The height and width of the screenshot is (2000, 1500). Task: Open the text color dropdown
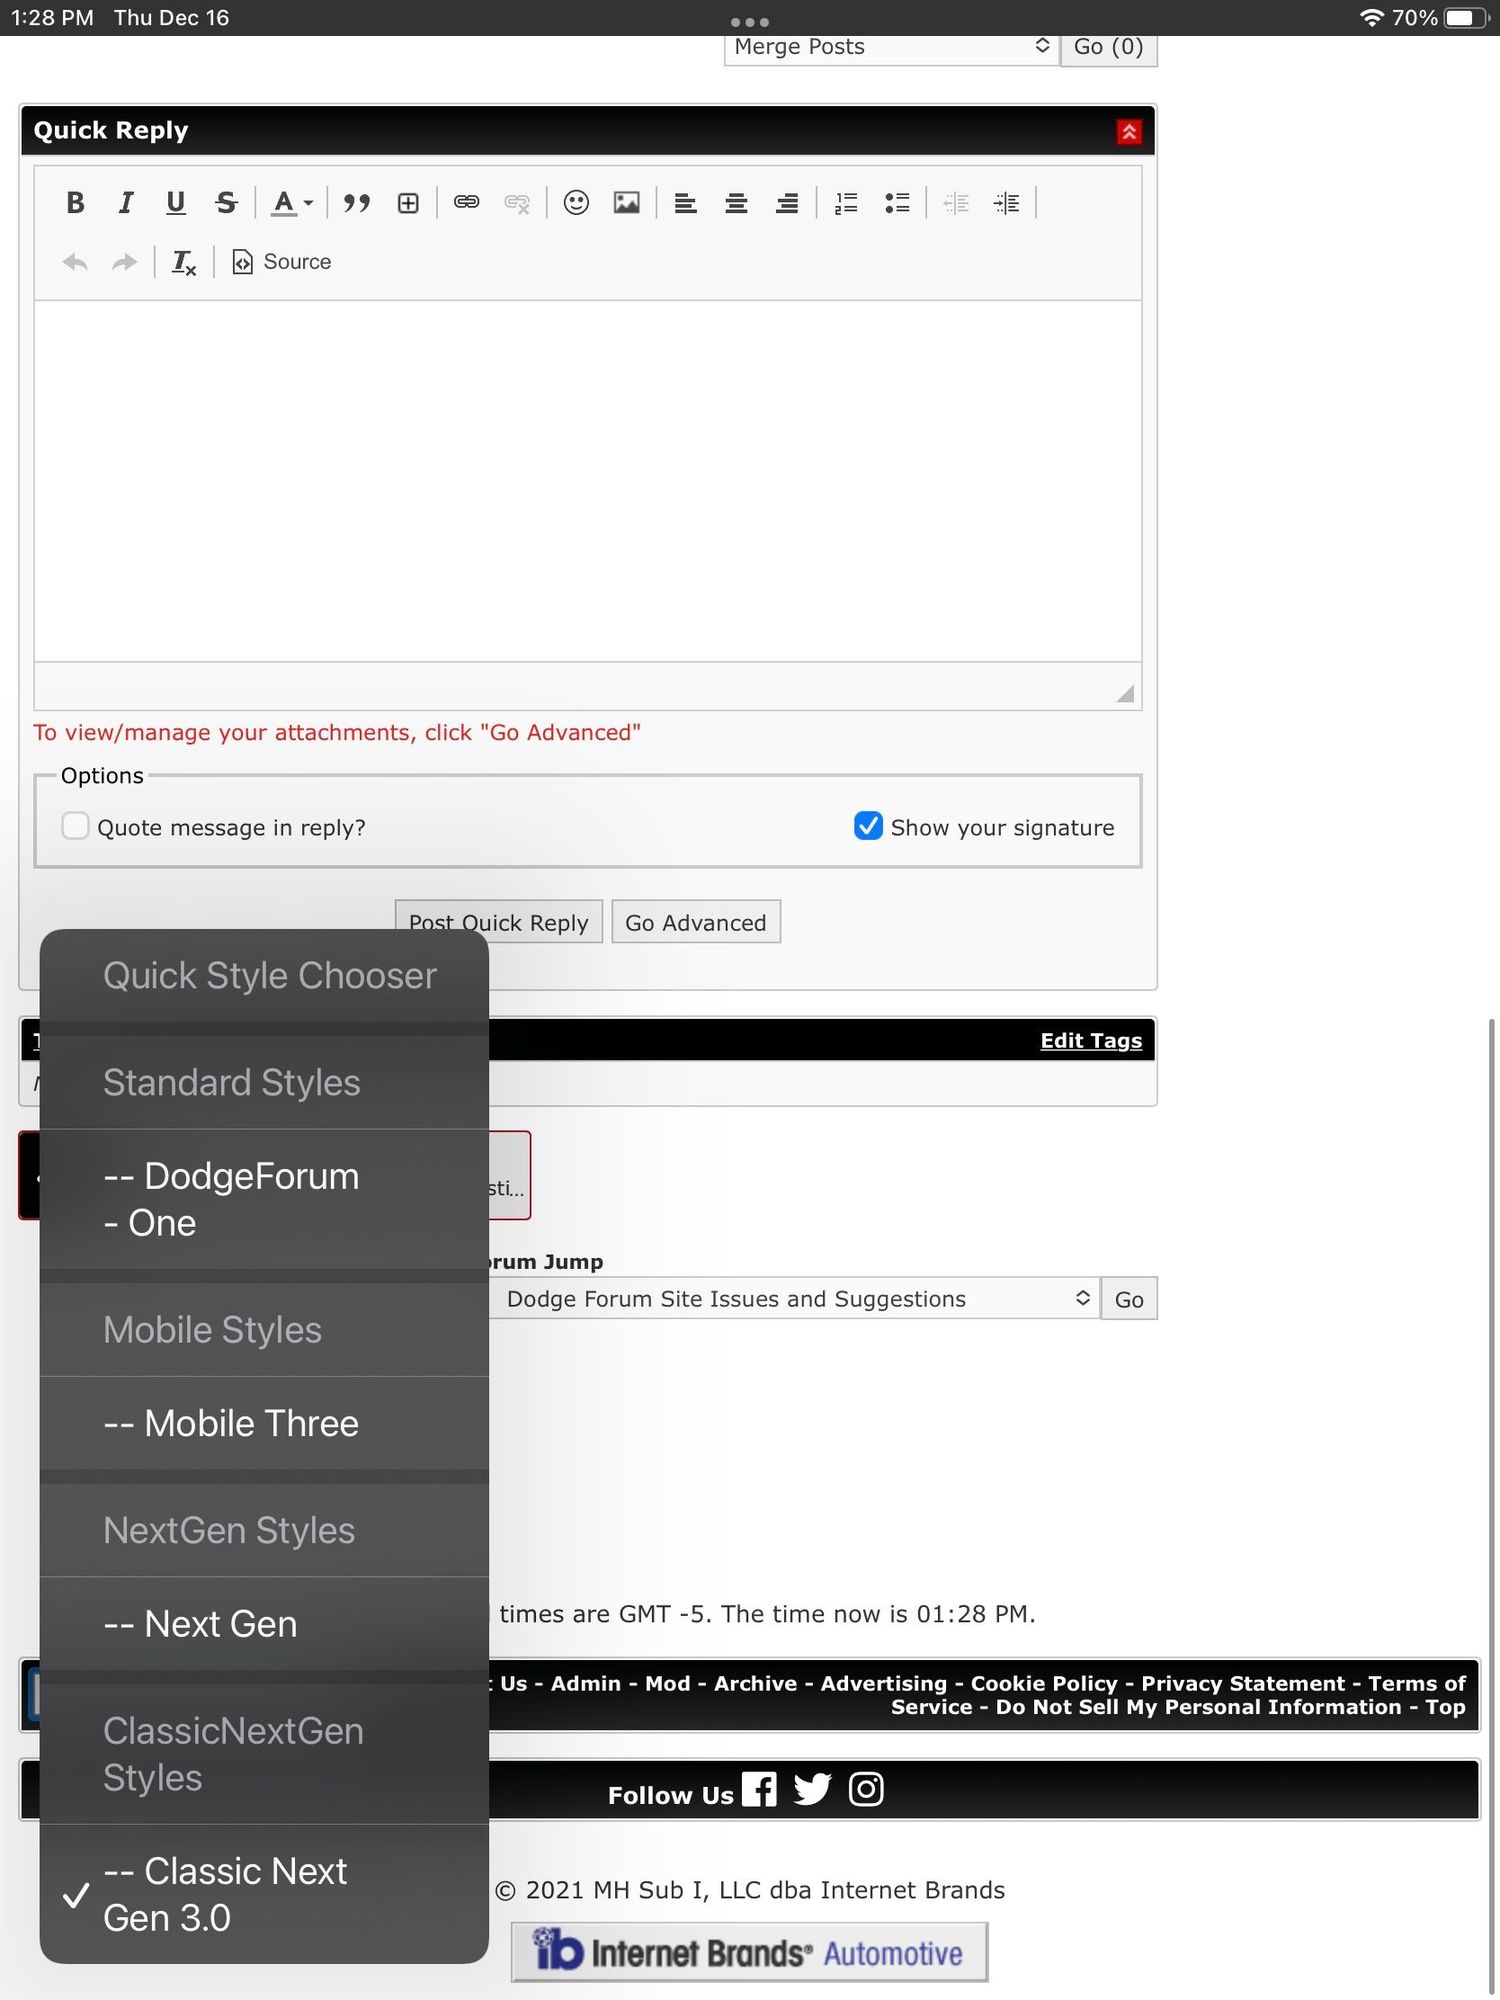[292, 203]
